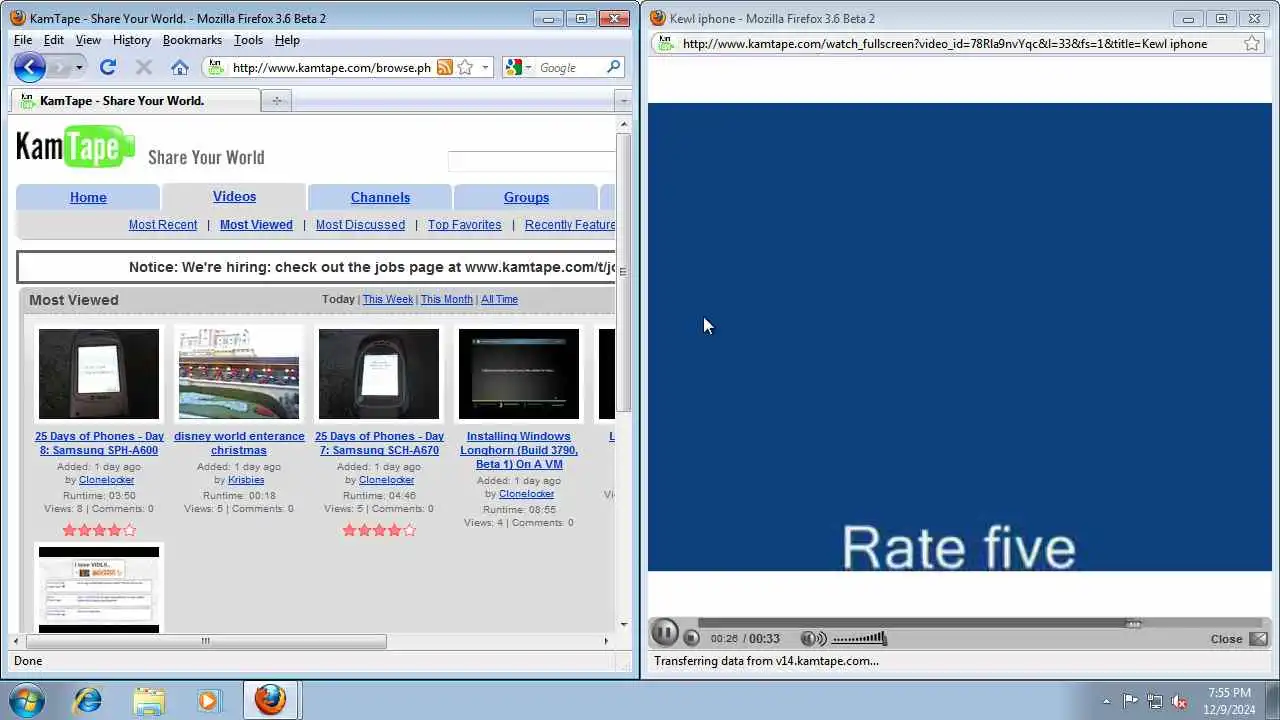The height and width of the screenshot is (720, 1280).
Task: Open a new tab with plus button
Action: click(277, 100)
